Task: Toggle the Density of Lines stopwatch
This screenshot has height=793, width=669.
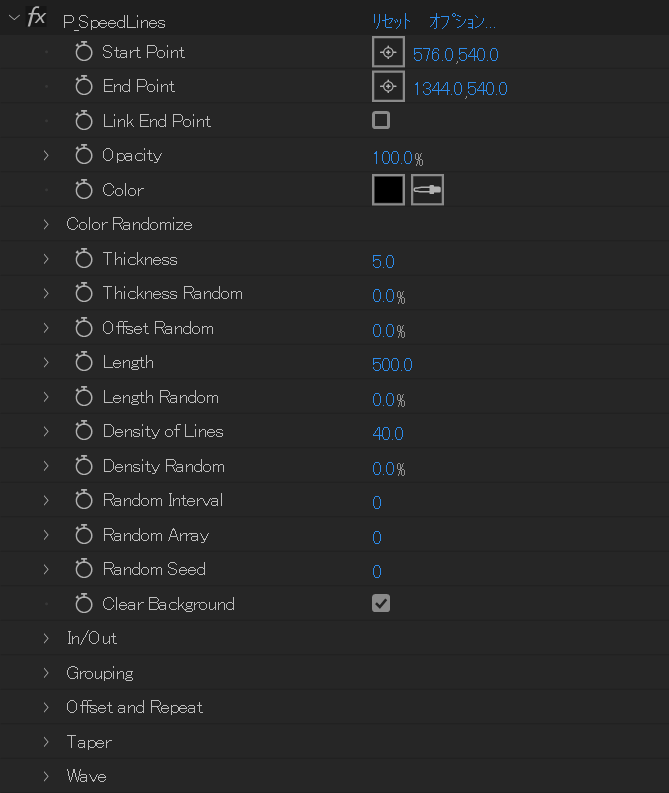Action: 84,431
